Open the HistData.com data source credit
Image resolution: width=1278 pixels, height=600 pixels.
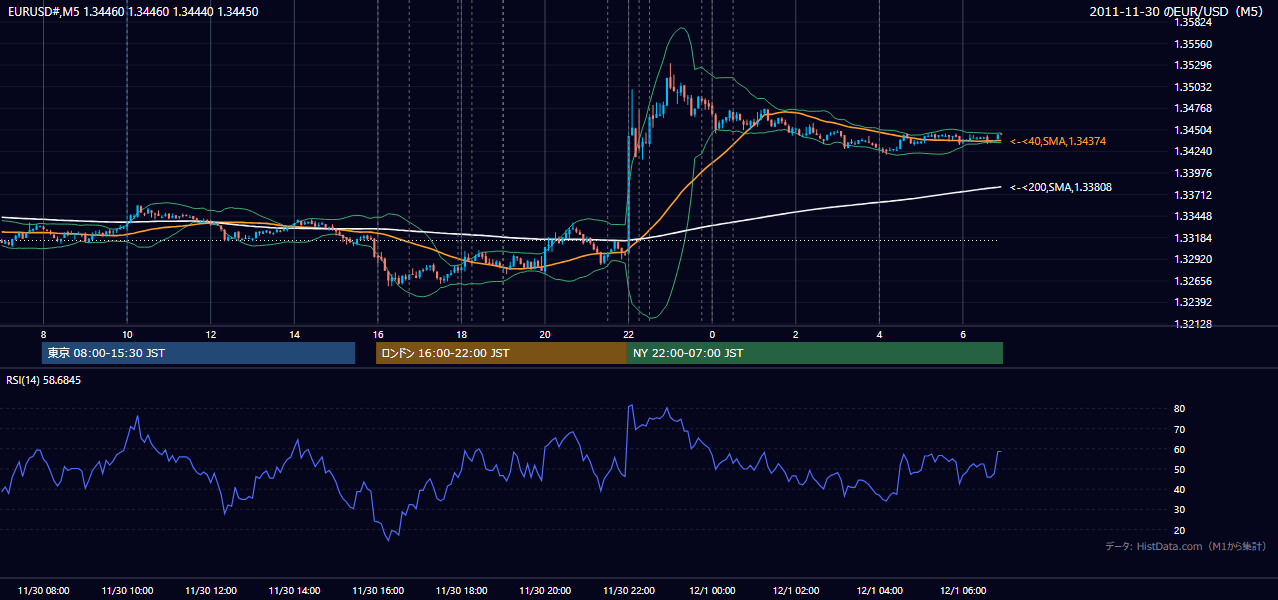coord(1186,546)
